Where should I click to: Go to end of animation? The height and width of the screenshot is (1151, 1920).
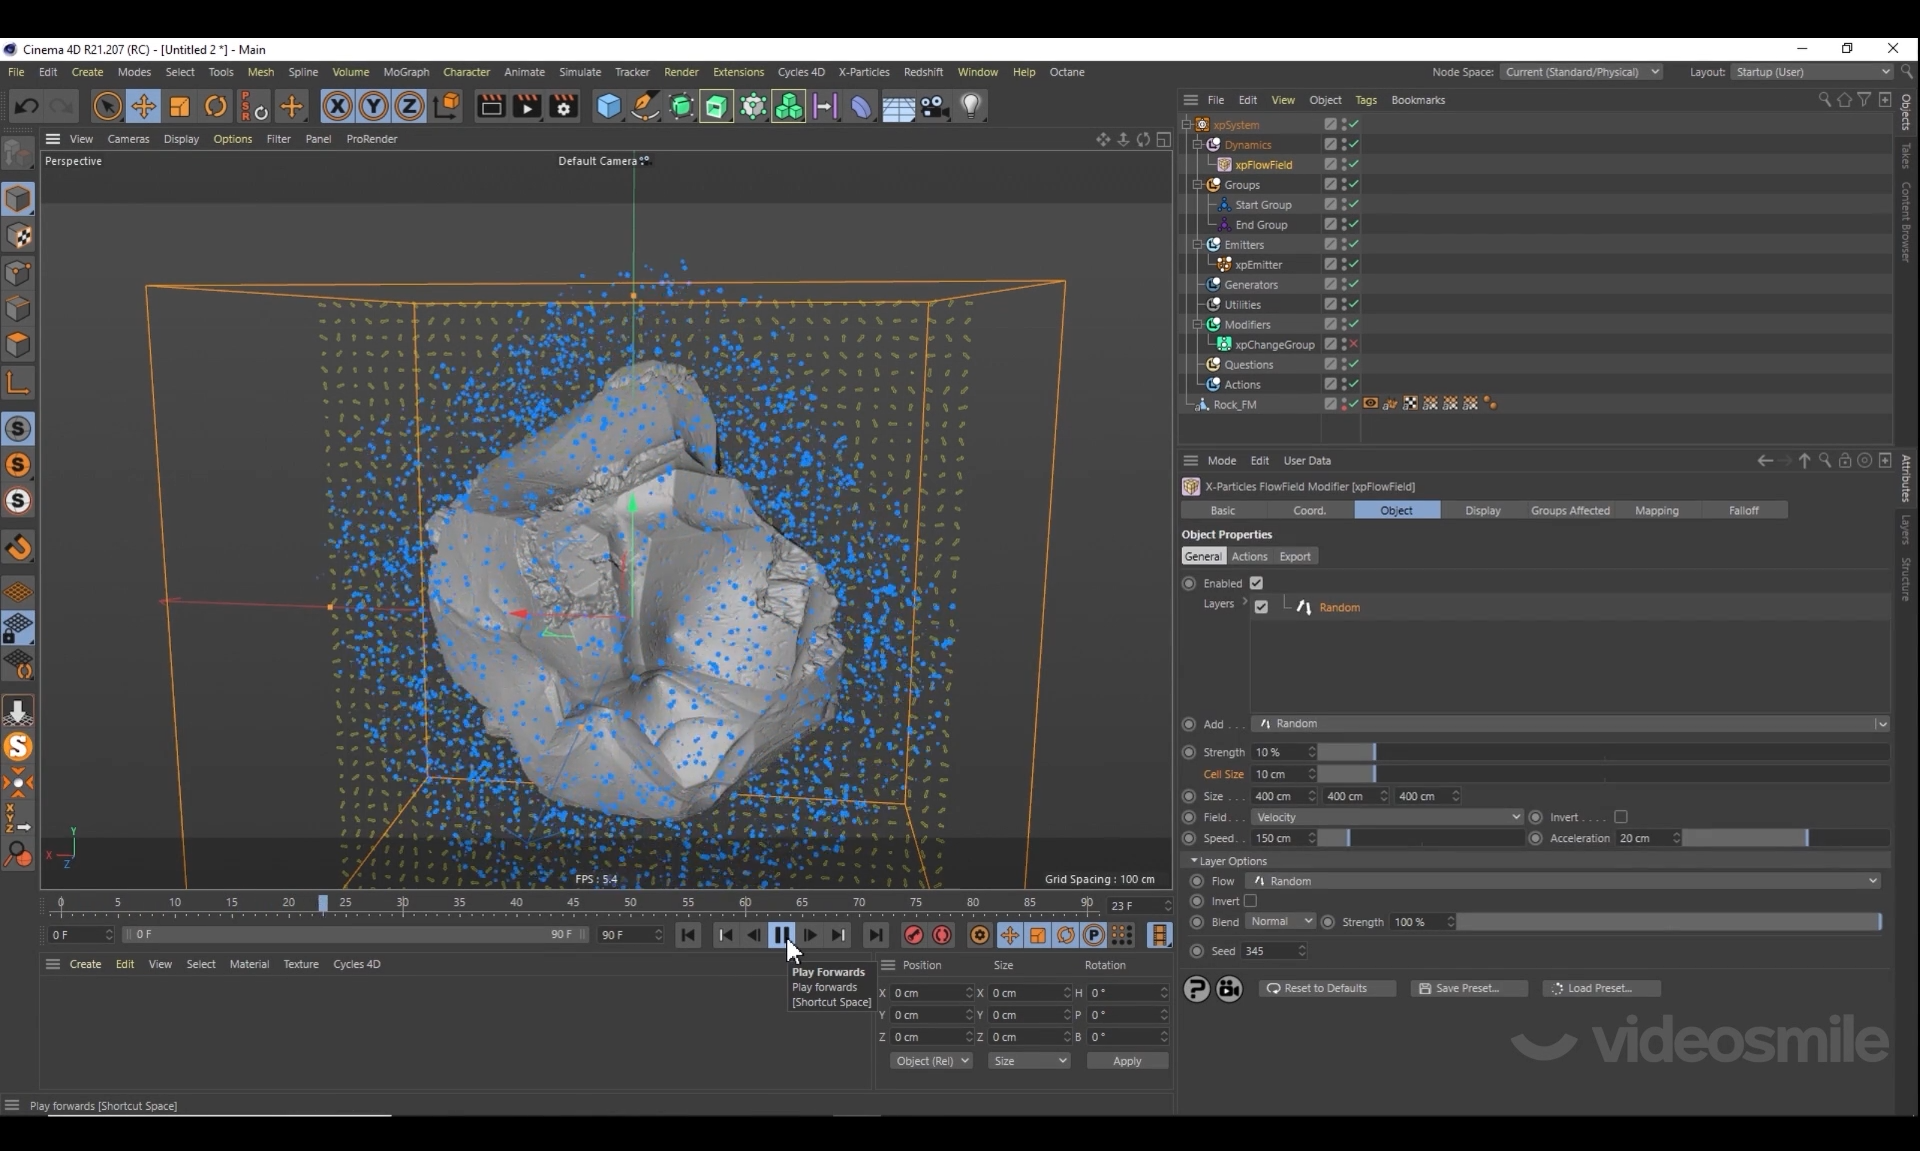coord(876,935)
